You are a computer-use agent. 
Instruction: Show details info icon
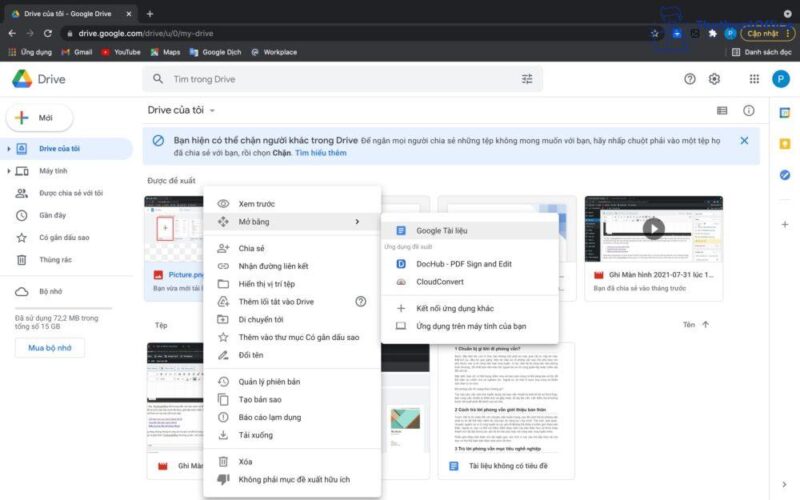click(748, 110)
